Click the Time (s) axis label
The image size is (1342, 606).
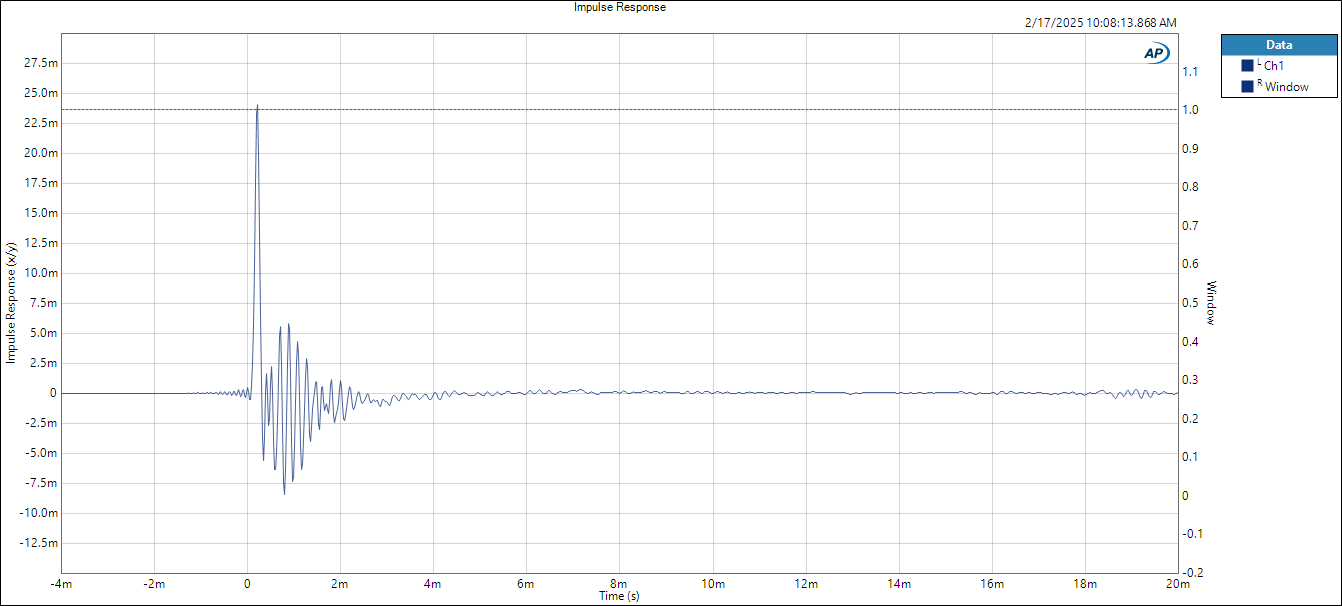pos(619,596)
